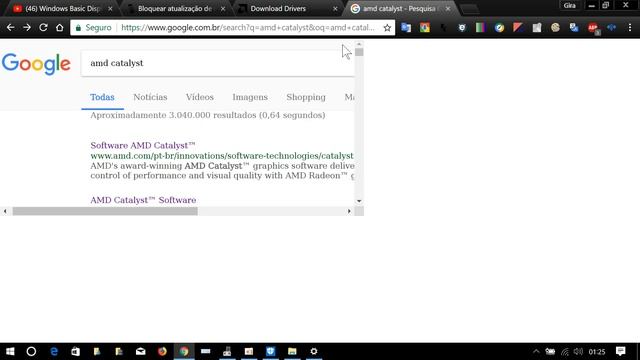Go back with the browser back arrow

tap(11, 27)
